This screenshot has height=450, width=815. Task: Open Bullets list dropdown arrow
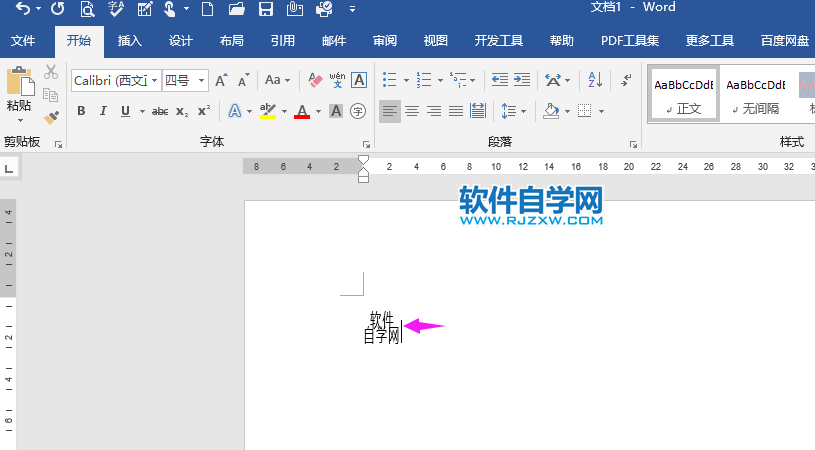(x=406, y=80)
